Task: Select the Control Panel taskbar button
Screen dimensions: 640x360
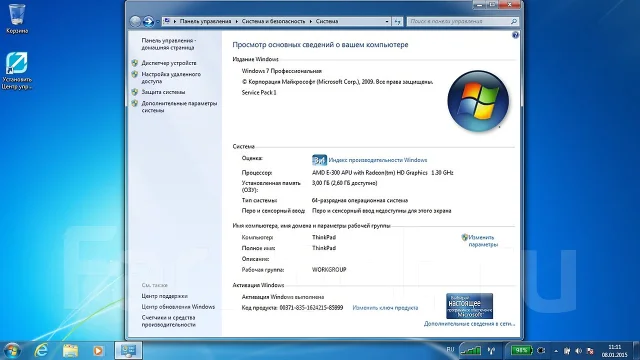Action: point(128,351)
